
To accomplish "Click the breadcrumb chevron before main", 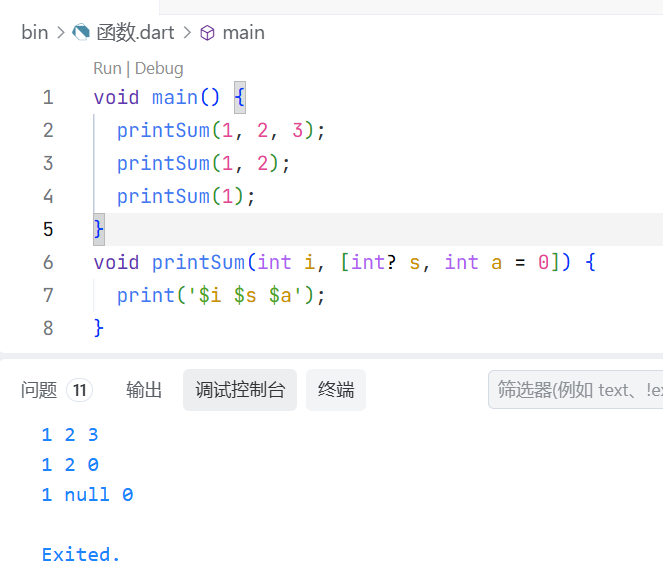I will click(187, 33).
